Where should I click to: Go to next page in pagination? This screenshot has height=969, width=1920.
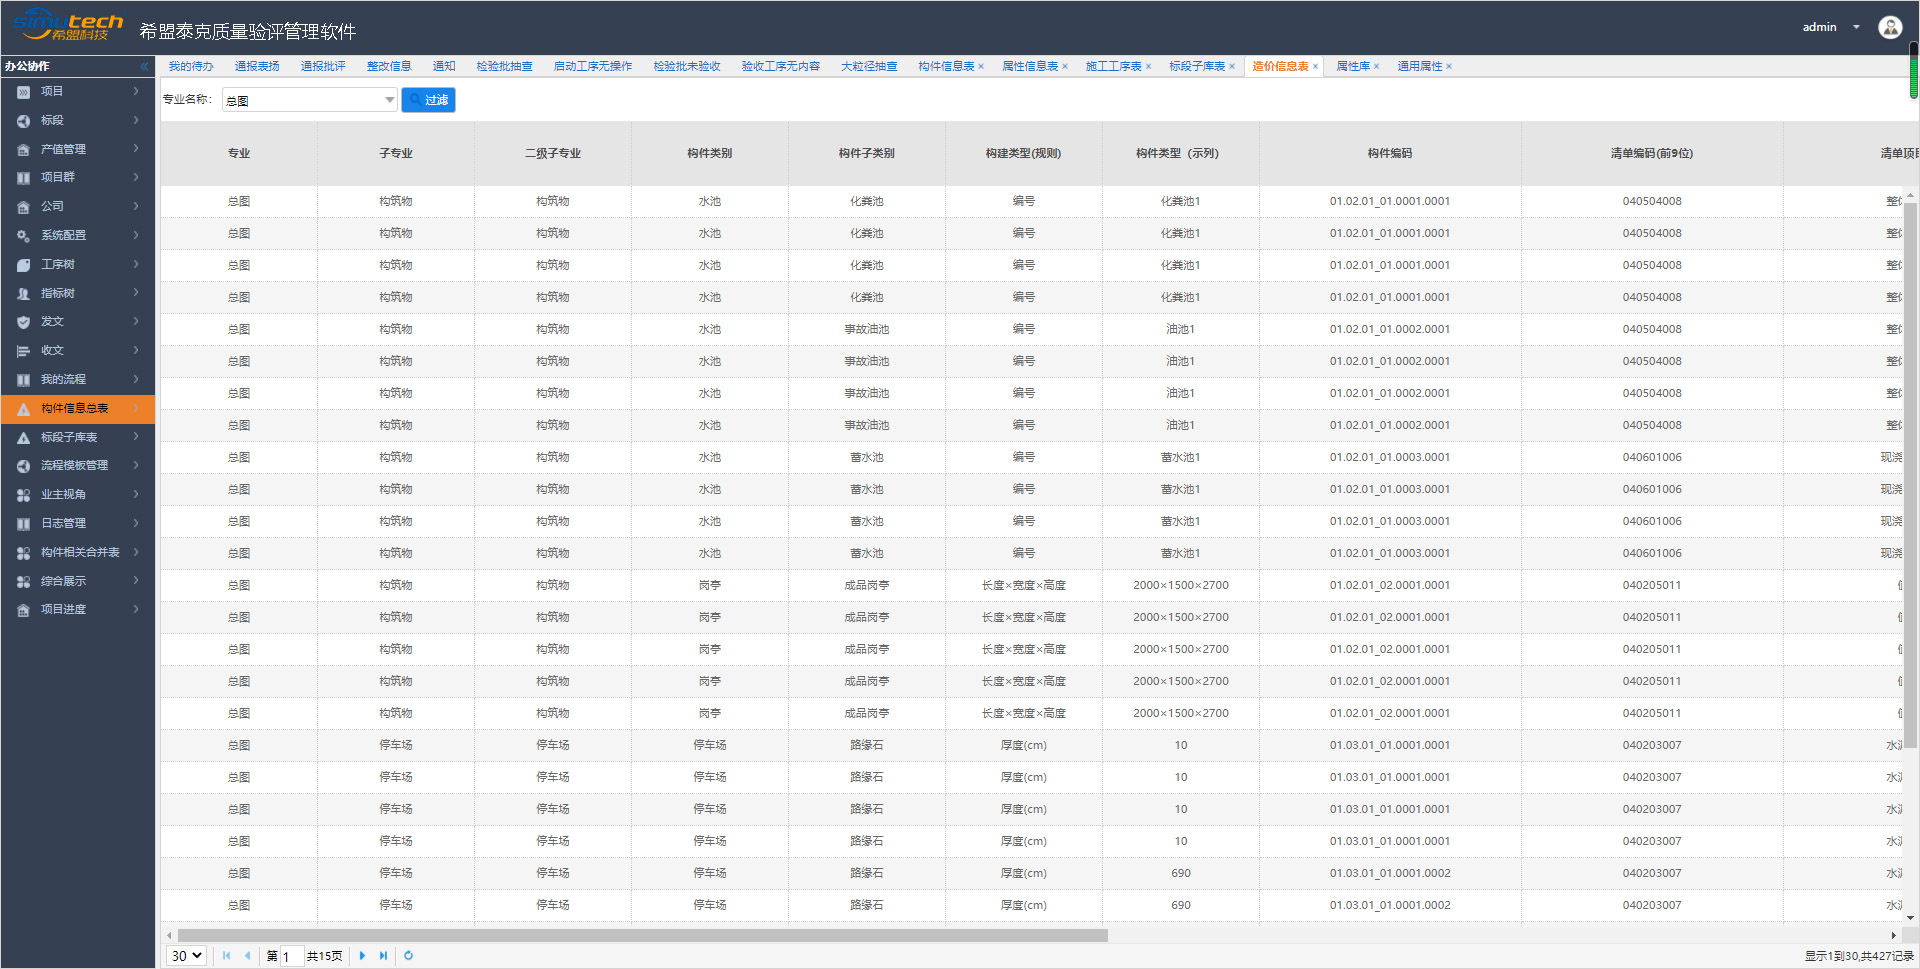362,956
